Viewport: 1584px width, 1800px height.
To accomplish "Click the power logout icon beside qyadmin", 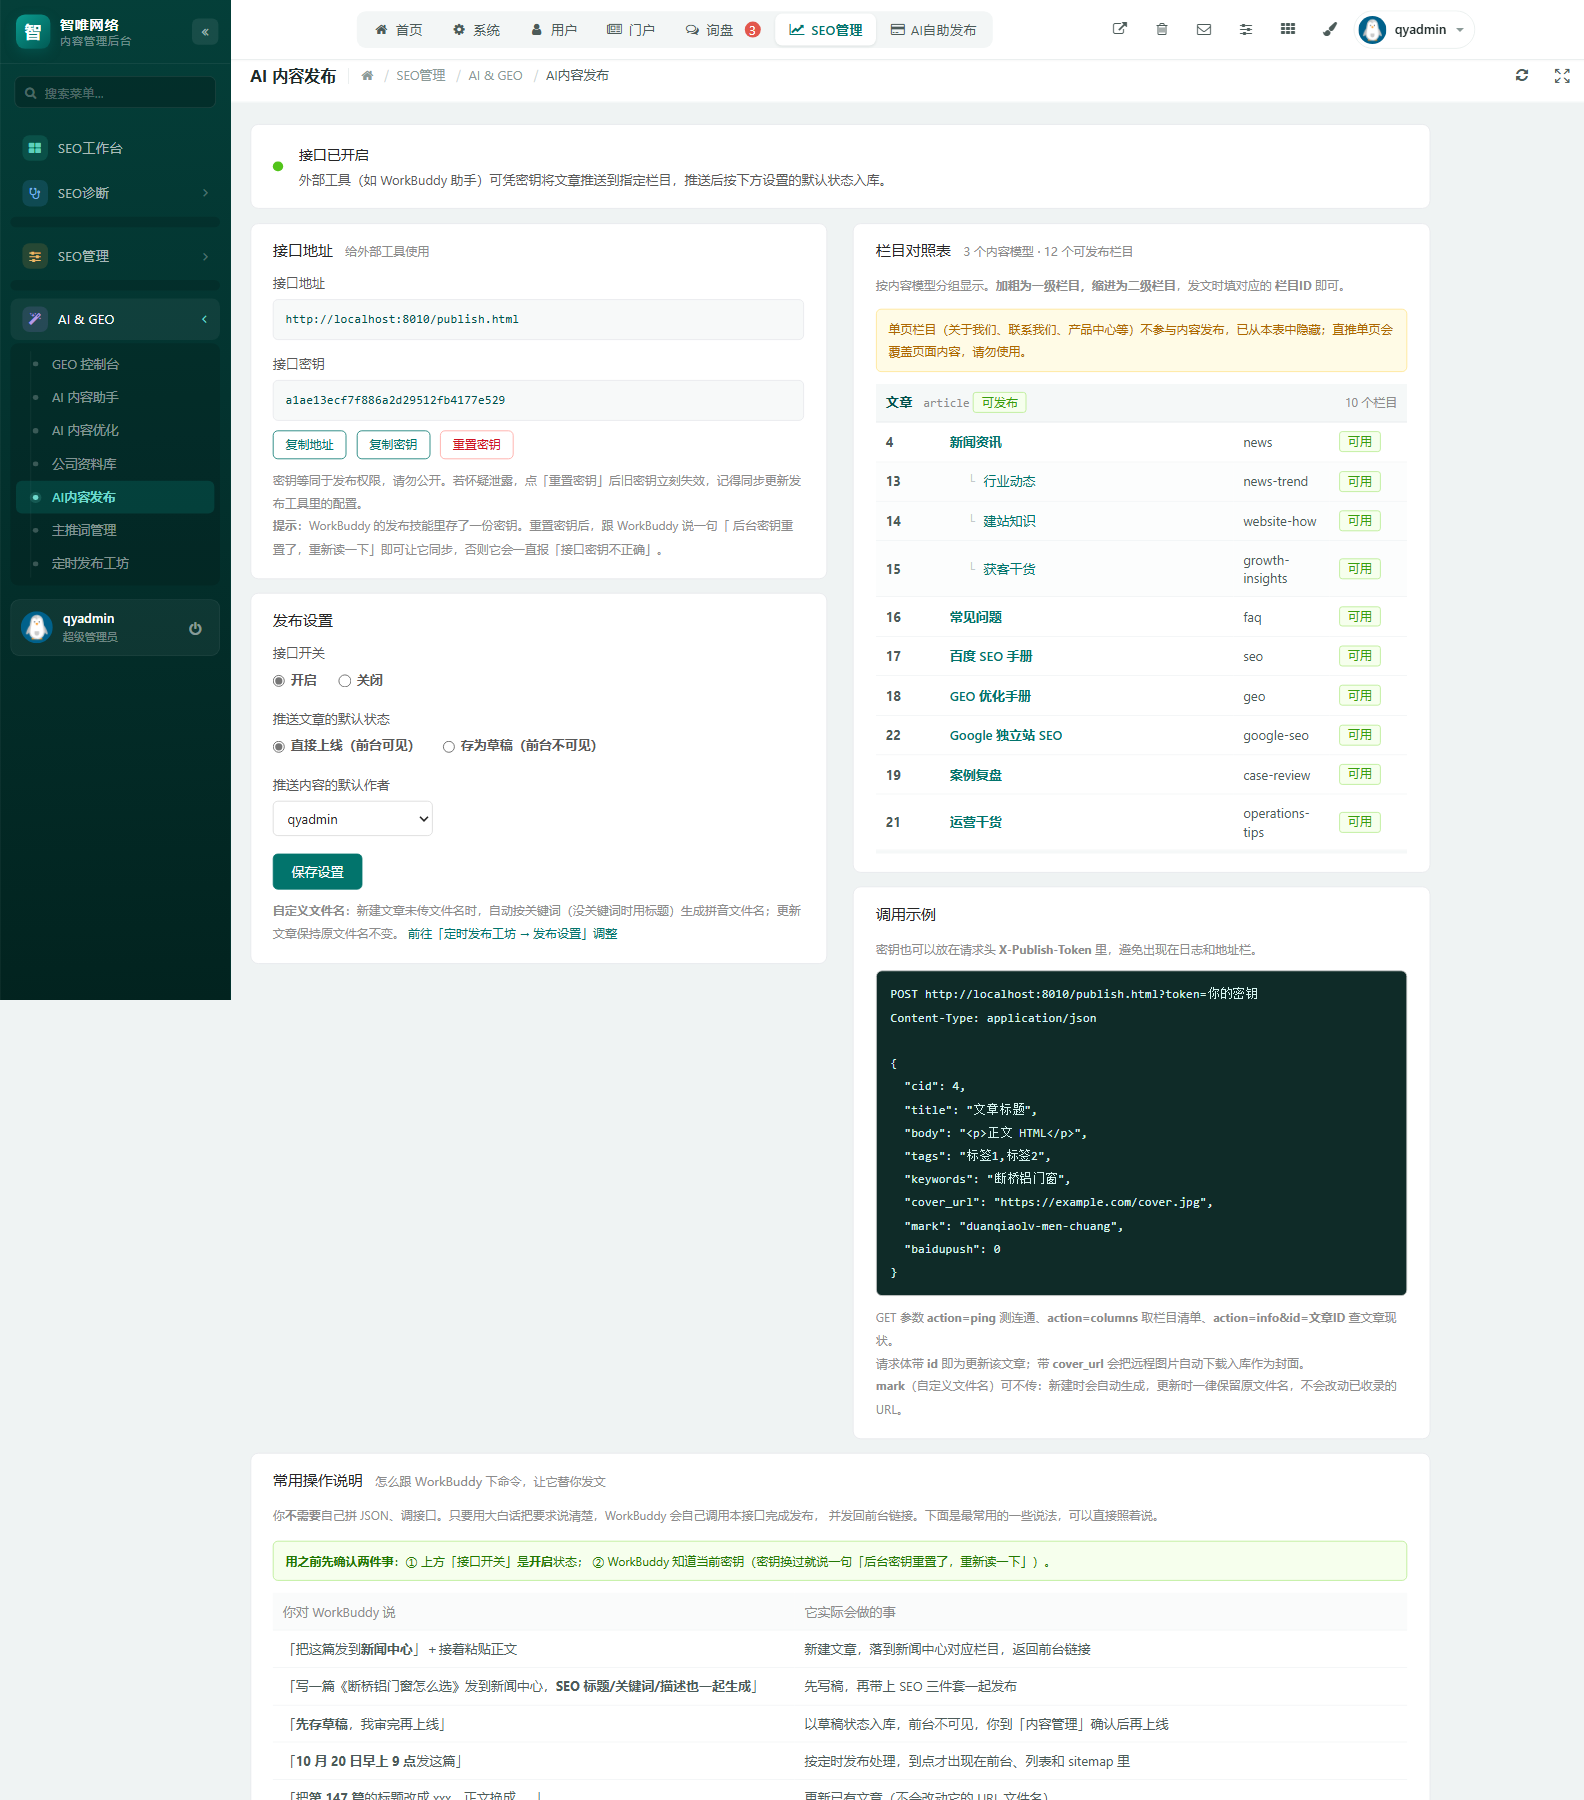I will 195,628.
